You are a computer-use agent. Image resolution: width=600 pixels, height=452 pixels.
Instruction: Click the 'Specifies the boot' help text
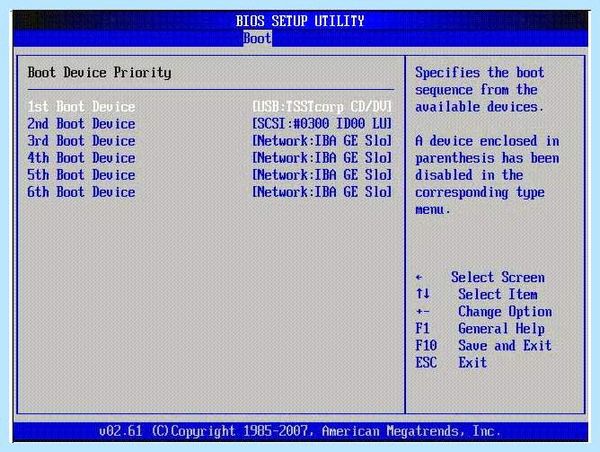(x=480, y=72)
